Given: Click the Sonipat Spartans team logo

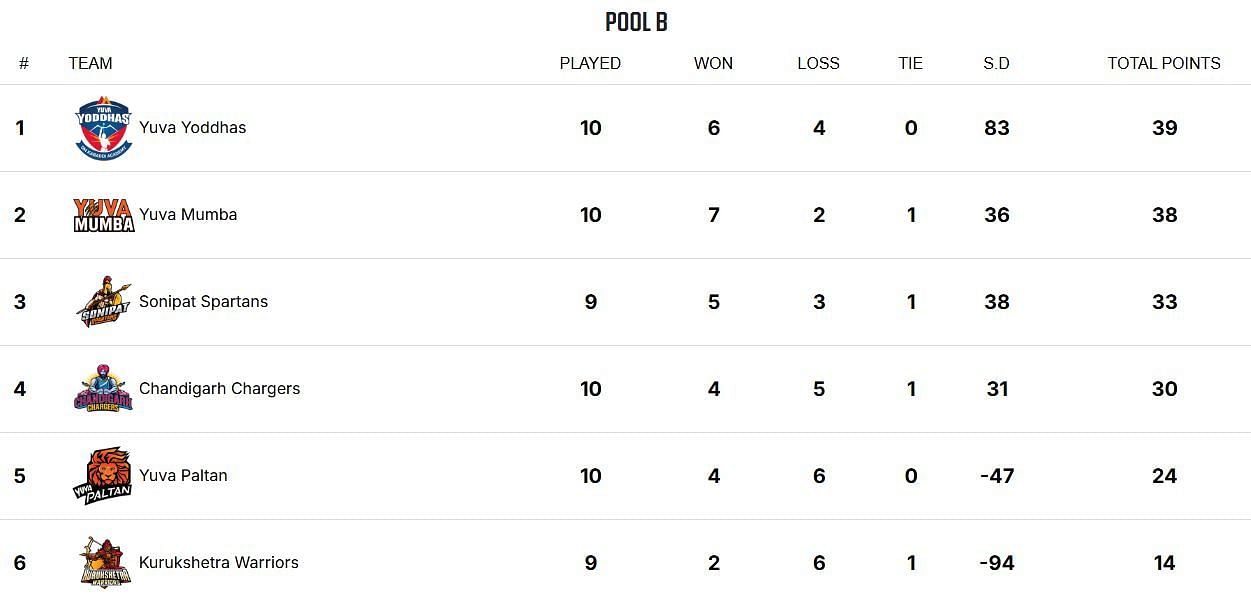Looking at the screenshot, I should pos(103,302).
